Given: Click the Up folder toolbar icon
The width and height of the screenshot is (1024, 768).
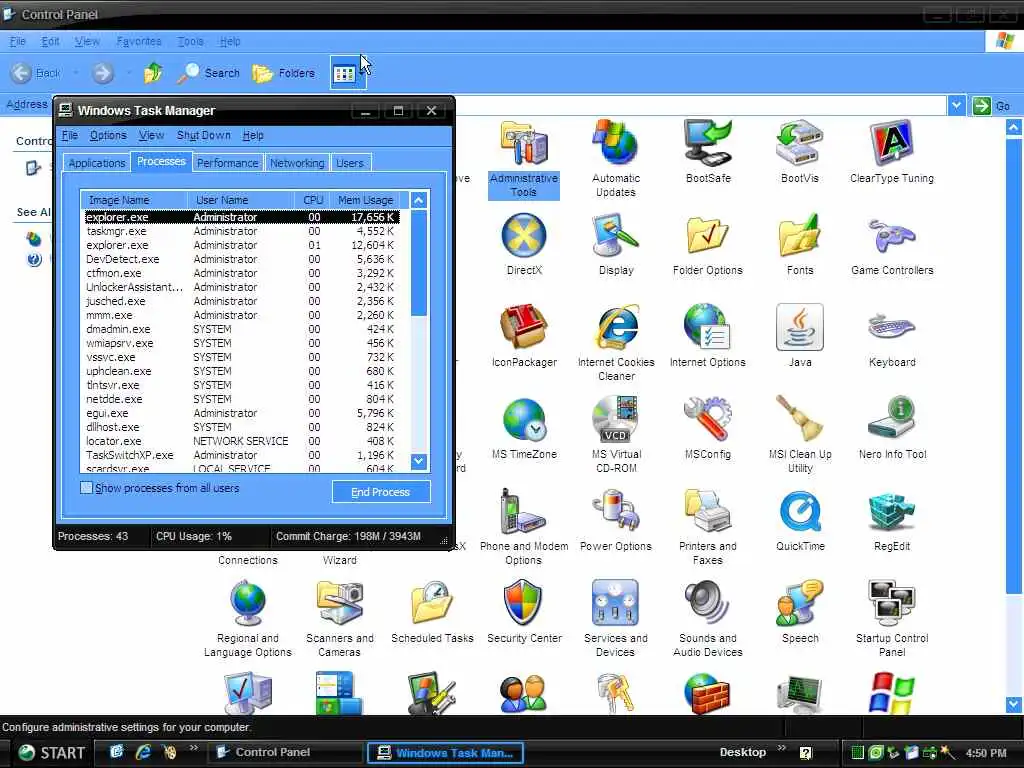Looking at the screenshot, I should coord(153,73).
